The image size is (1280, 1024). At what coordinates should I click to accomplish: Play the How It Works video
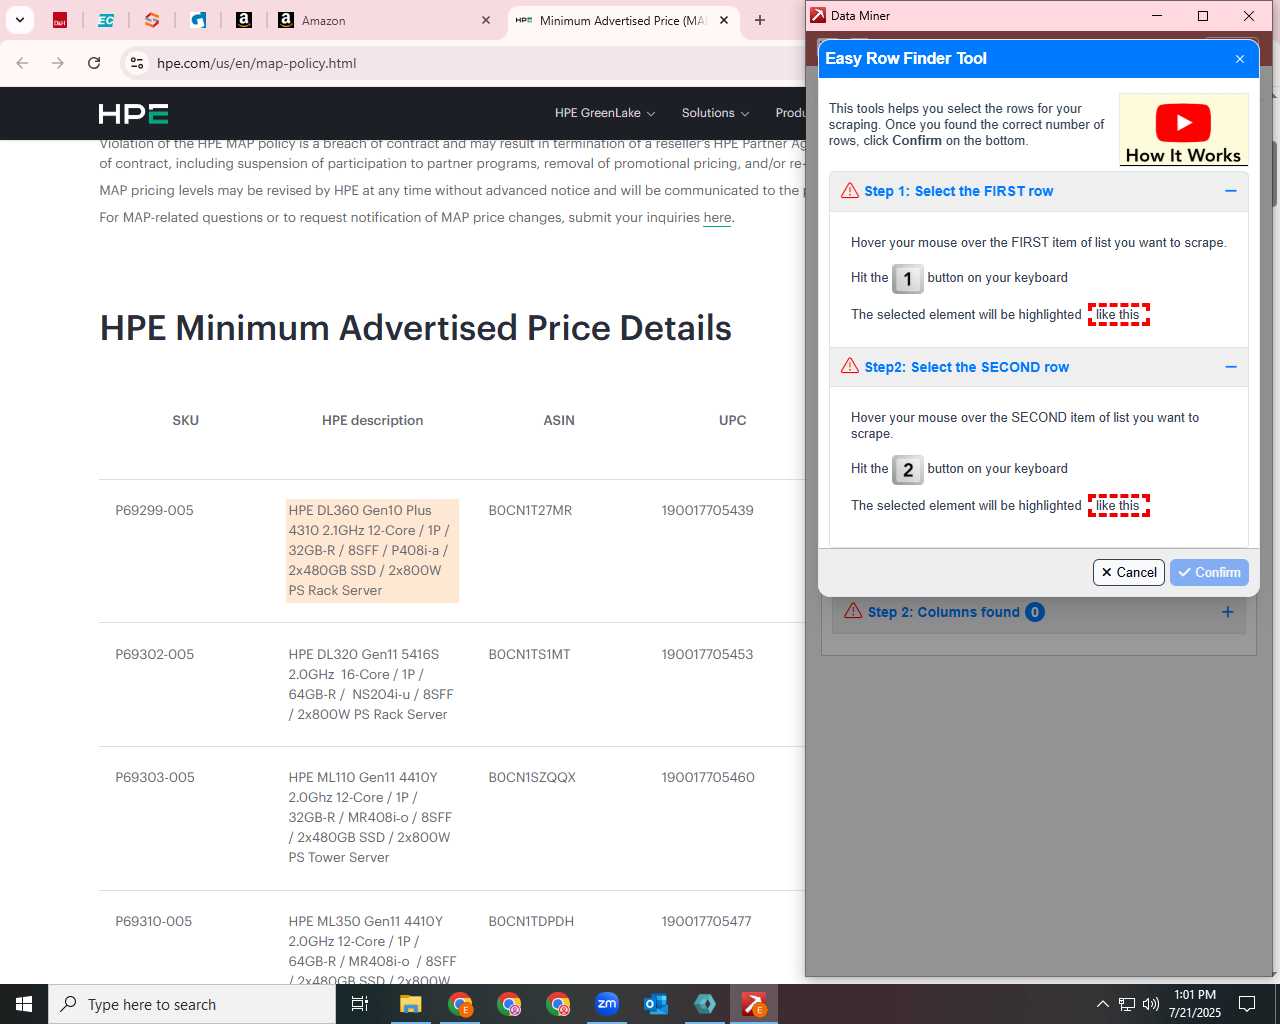[x=1184, y=129]
